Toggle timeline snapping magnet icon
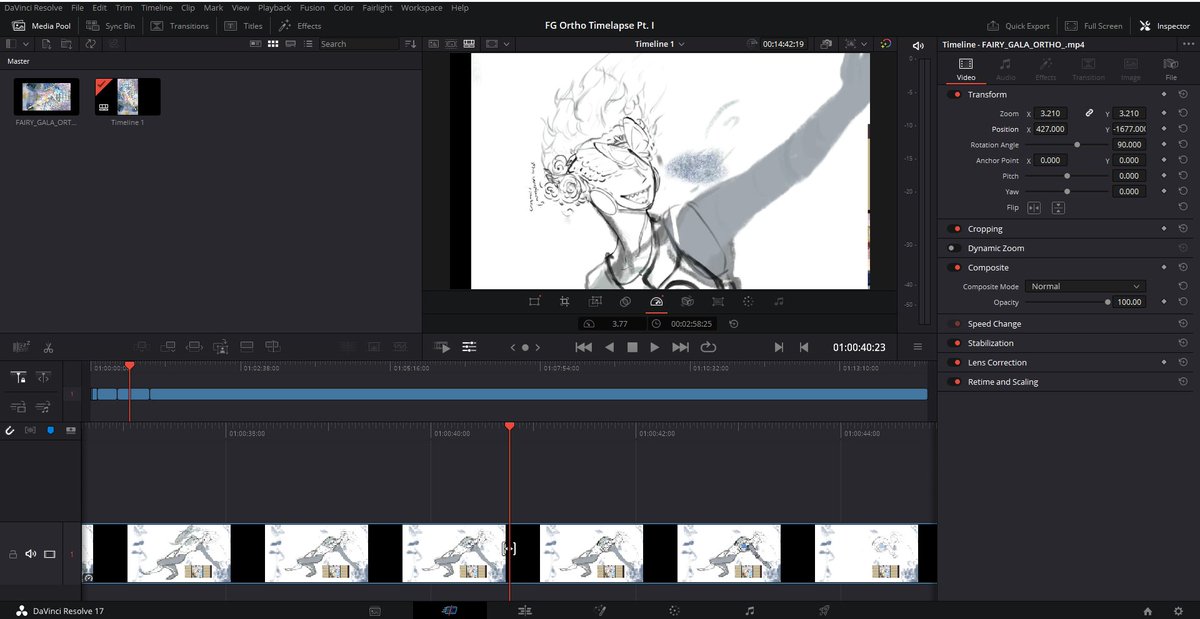 (10, 430)
